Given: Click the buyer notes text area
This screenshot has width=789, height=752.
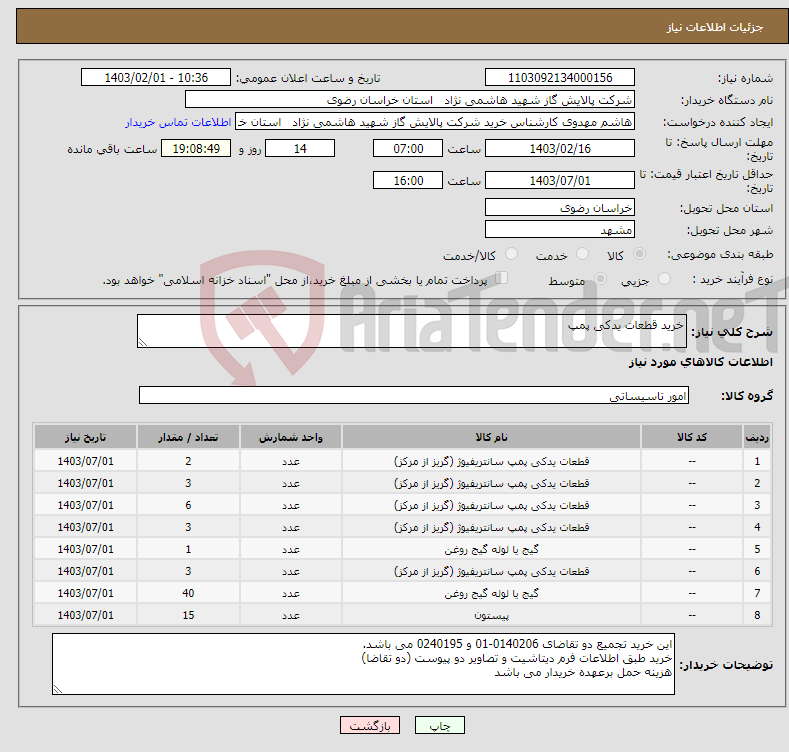Looking at the screenshot, I should pyautogui.click(x=363, y=664).
